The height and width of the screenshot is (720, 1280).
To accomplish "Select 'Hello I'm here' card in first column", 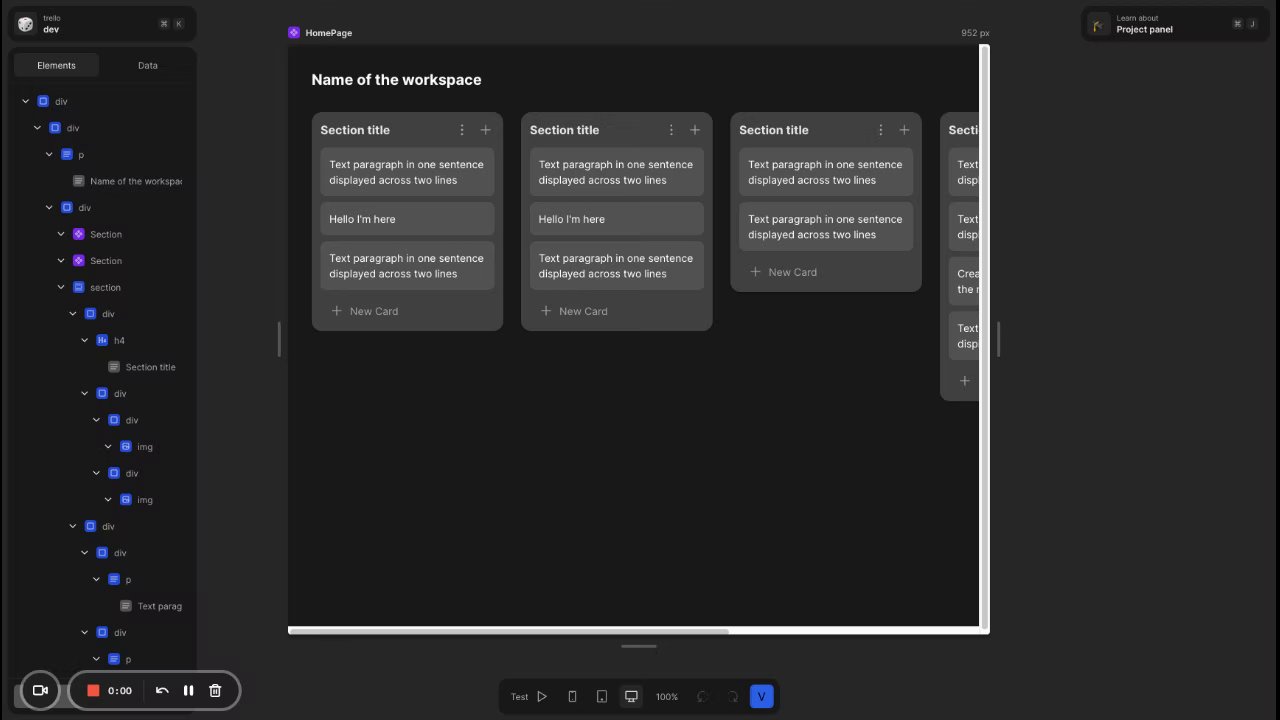I will (407, 219).
